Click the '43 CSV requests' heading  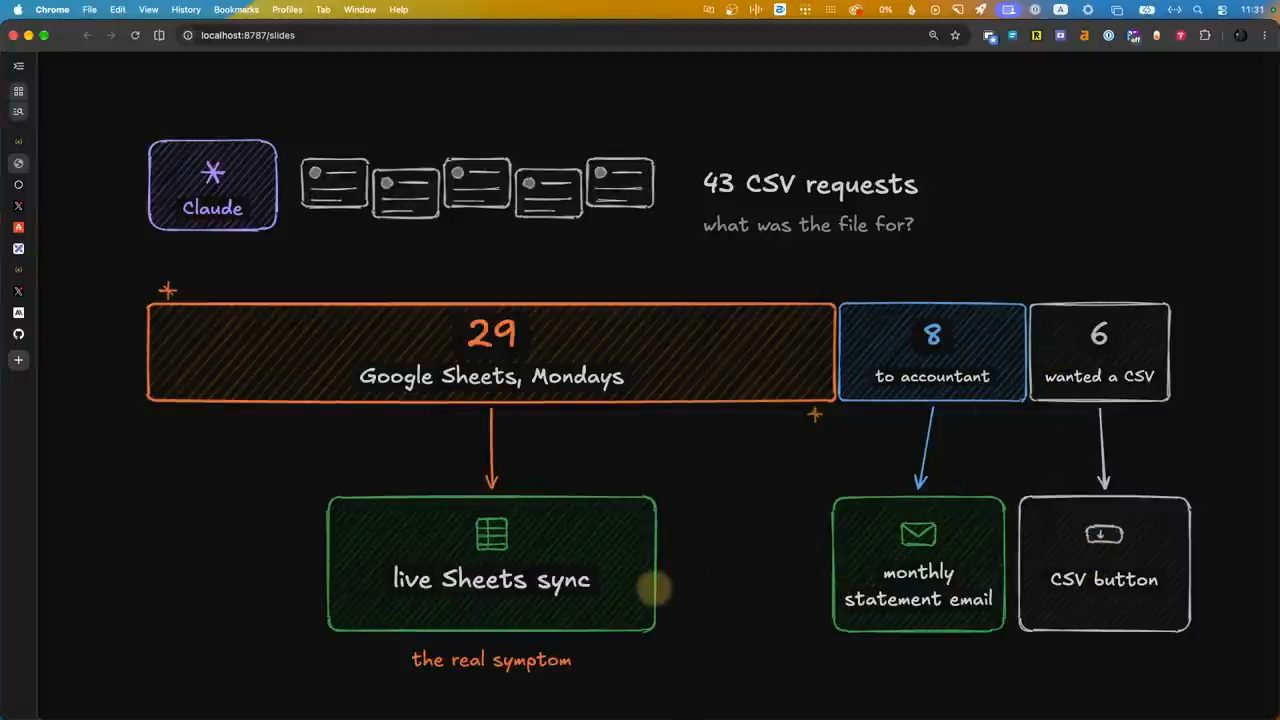tap(810, 184)
